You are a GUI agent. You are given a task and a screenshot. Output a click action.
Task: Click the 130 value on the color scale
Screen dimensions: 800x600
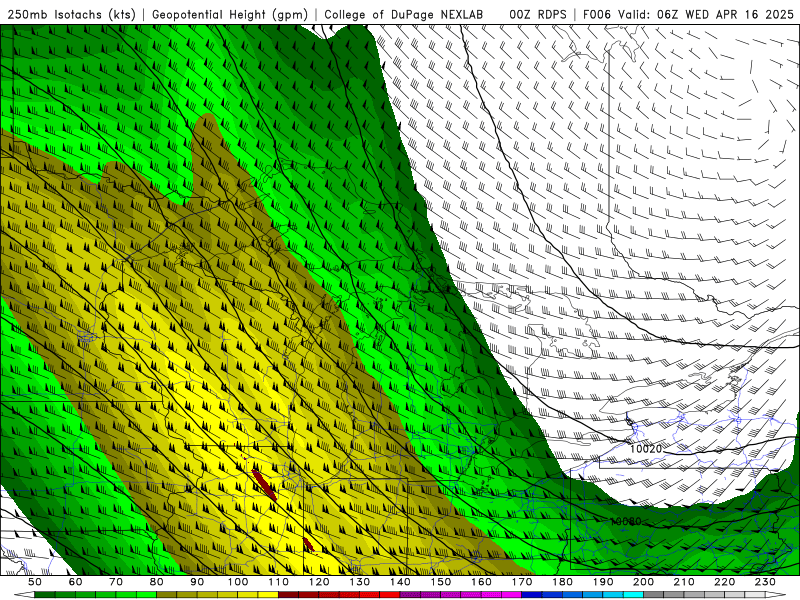[360, 582]
